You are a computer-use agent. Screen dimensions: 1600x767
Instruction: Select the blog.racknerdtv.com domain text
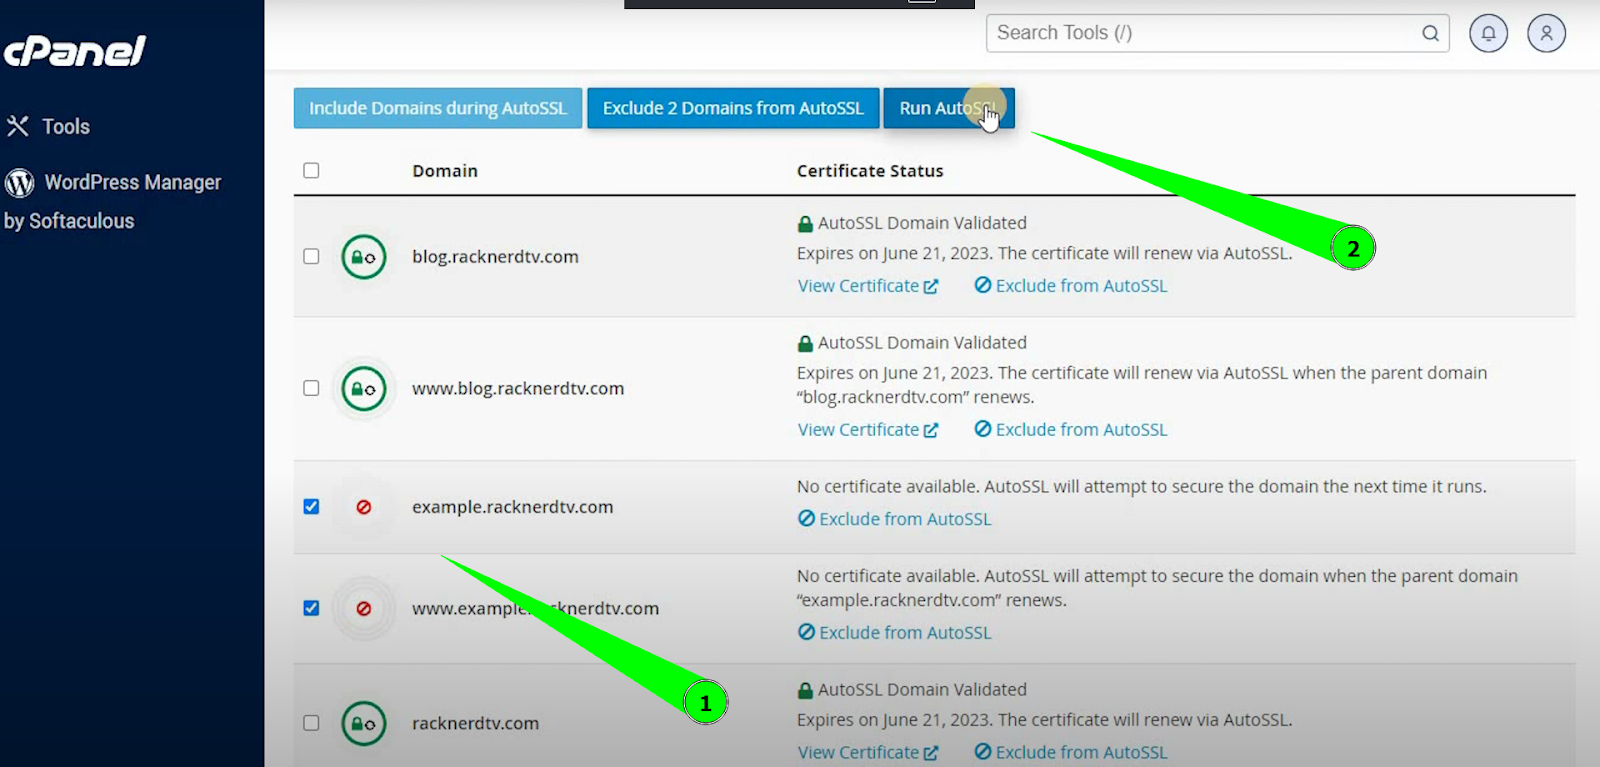[495, 257]
